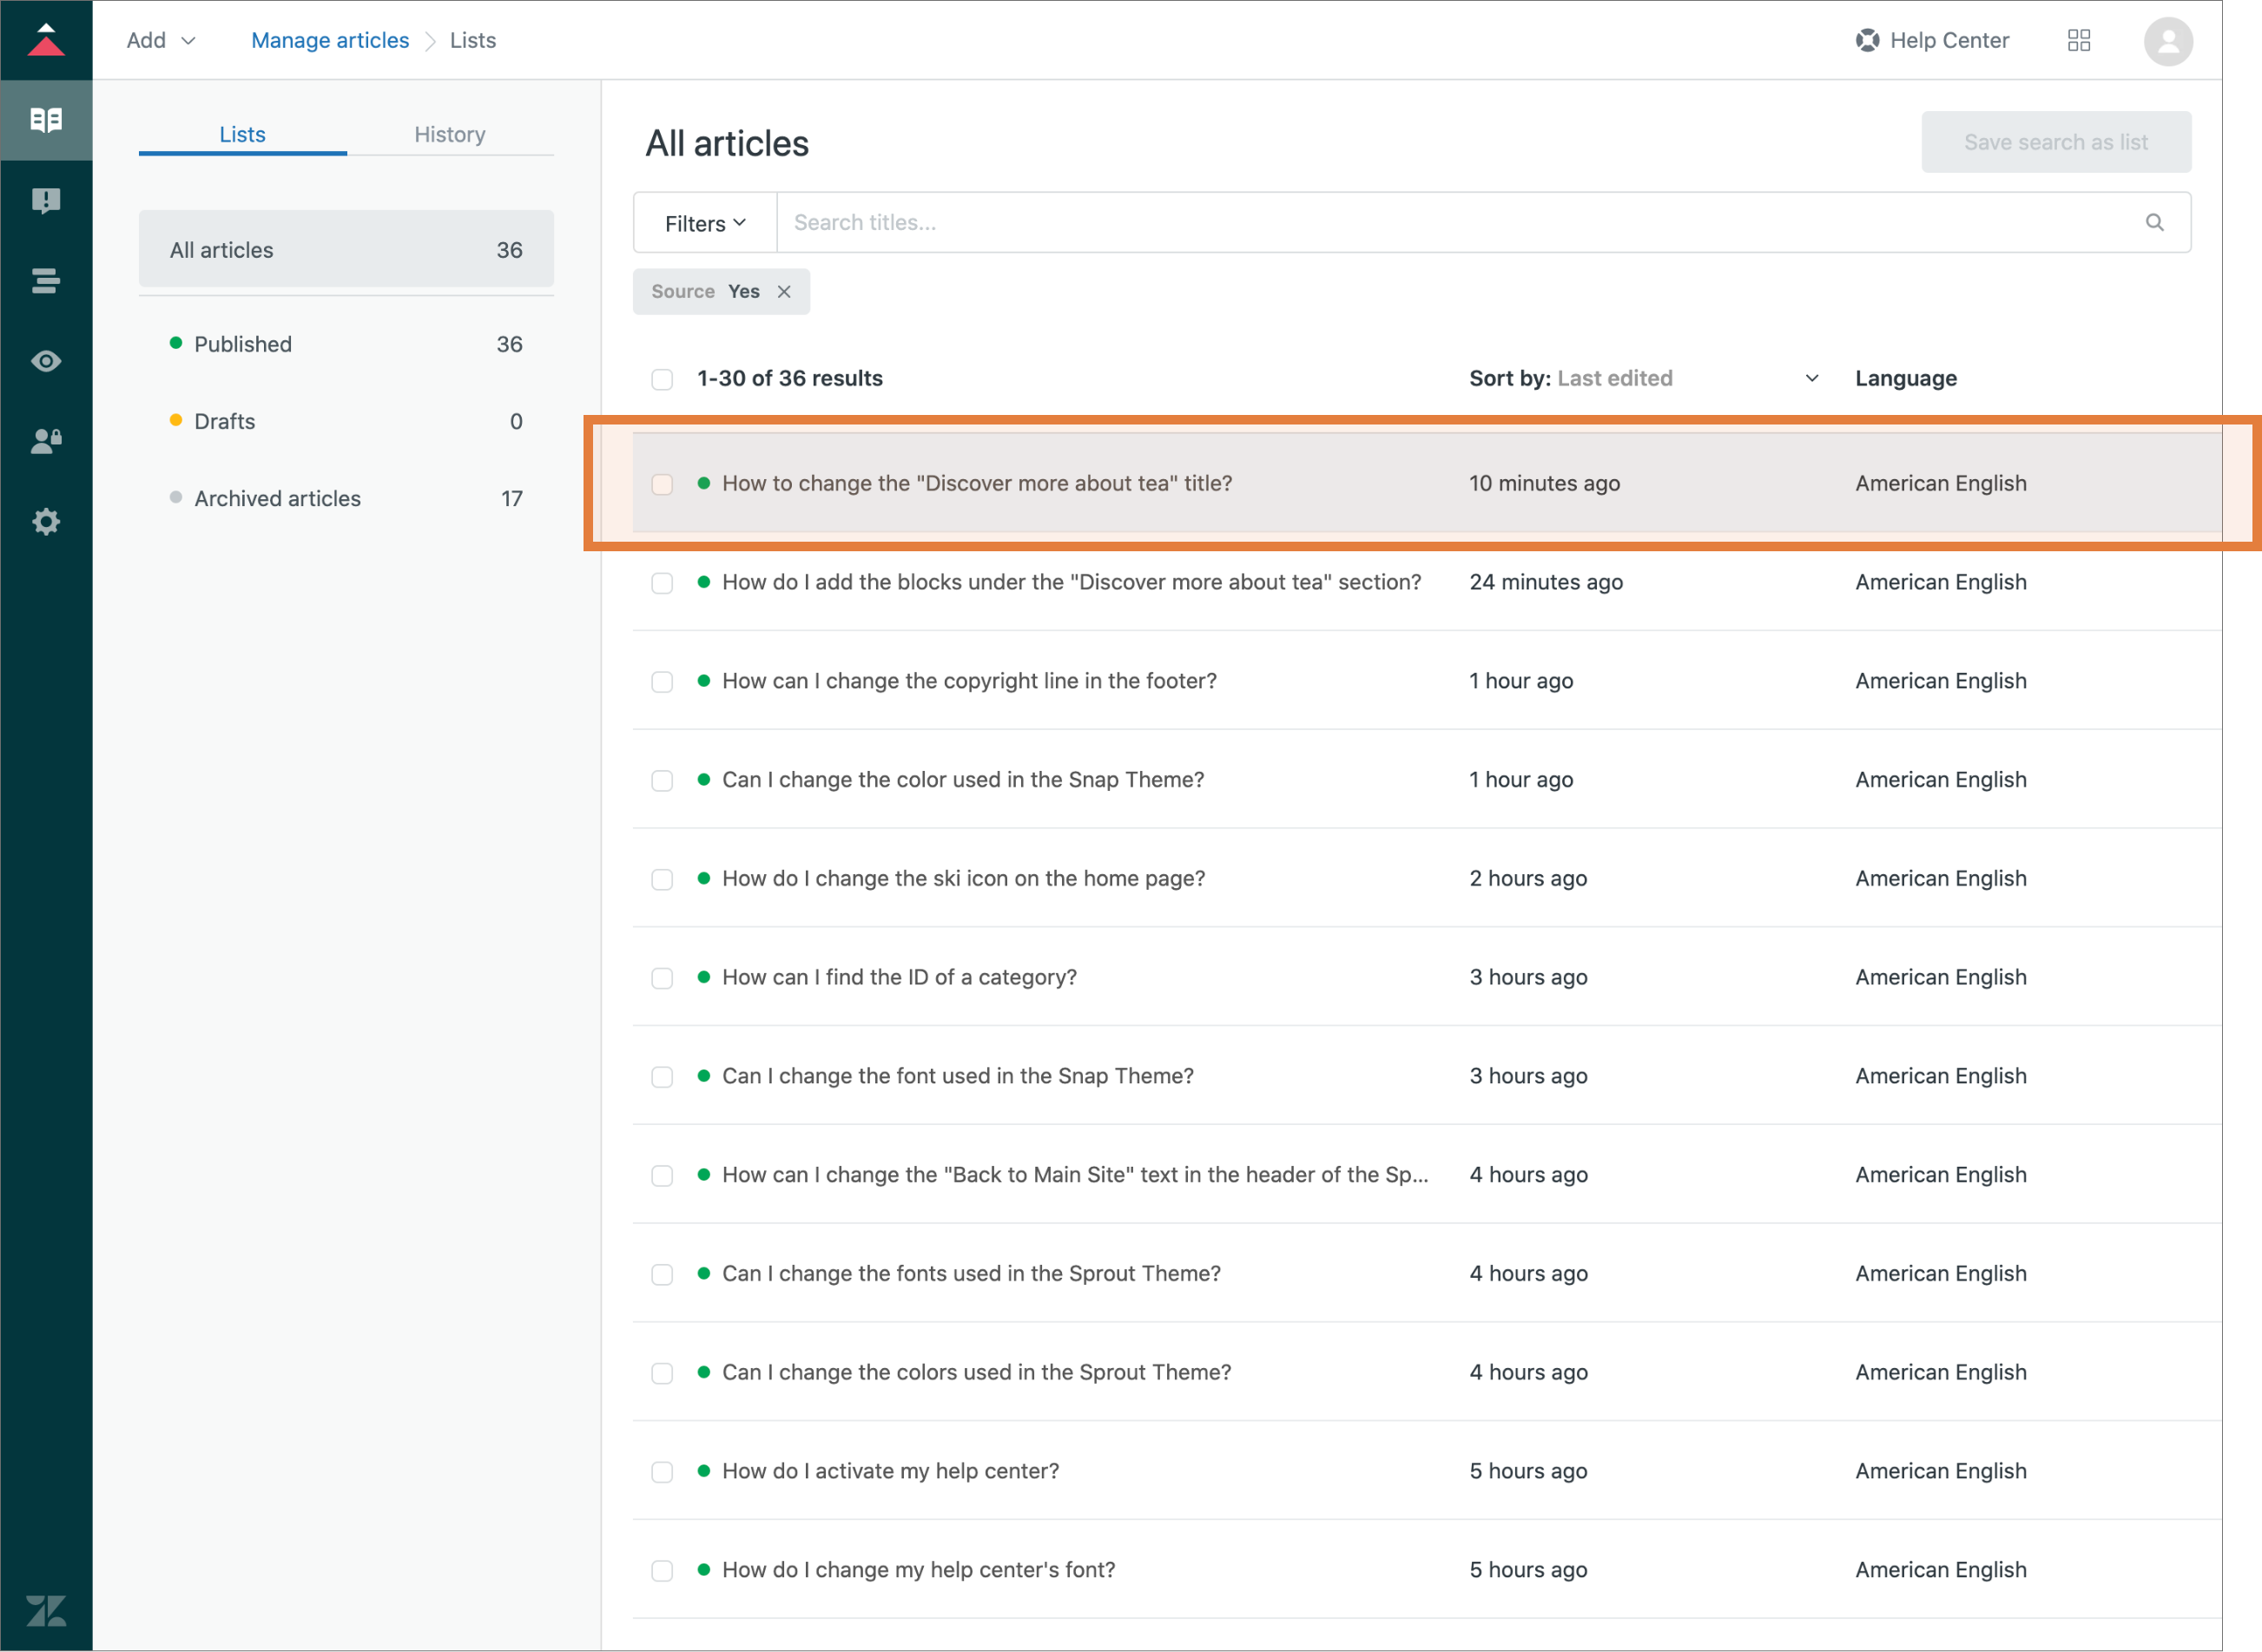Open the User permissions sidebar icon
The image size is (2262, 1652).
point(46,441)
